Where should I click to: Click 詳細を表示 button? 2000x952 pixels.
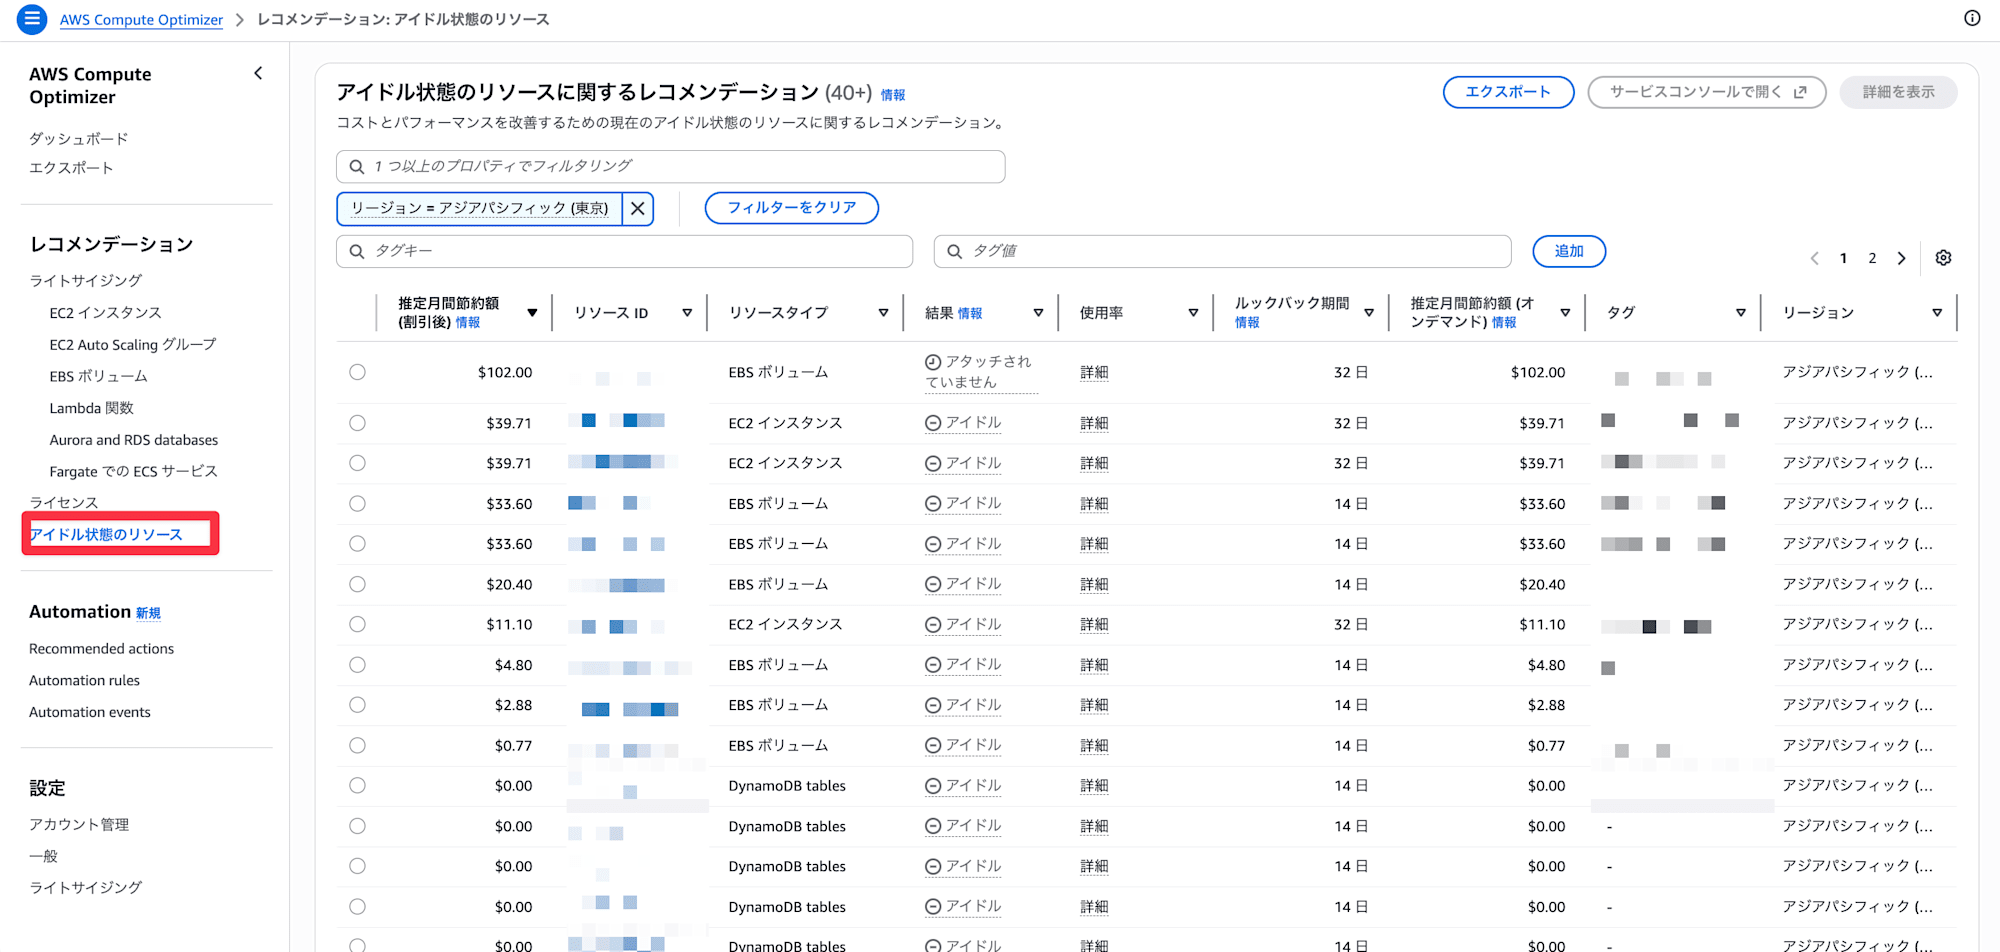tap(1898, 92)
